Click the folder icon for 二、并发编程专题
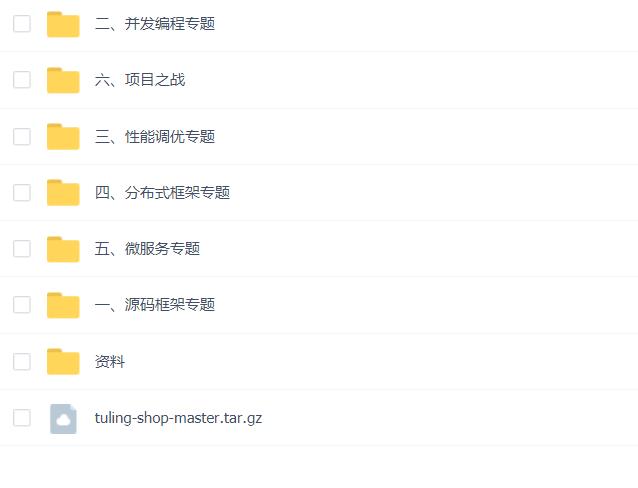638x488 pixels. (63, 24)
